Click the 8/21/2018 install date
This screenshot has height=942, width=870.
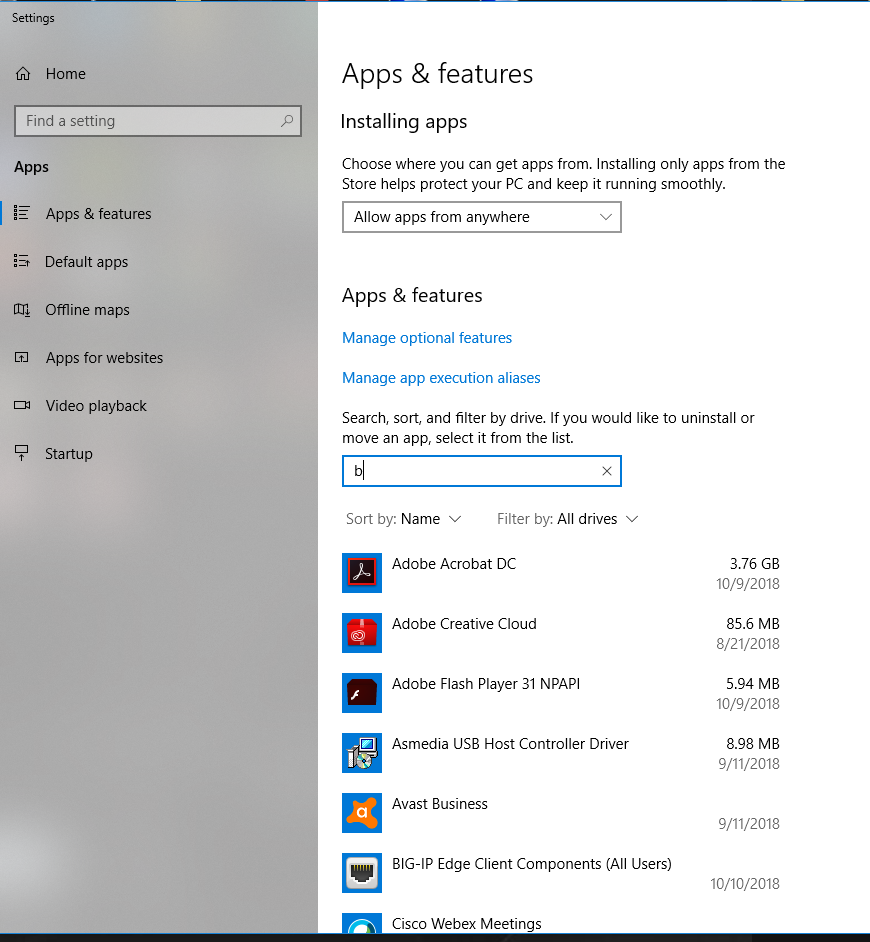coord(748,644)
